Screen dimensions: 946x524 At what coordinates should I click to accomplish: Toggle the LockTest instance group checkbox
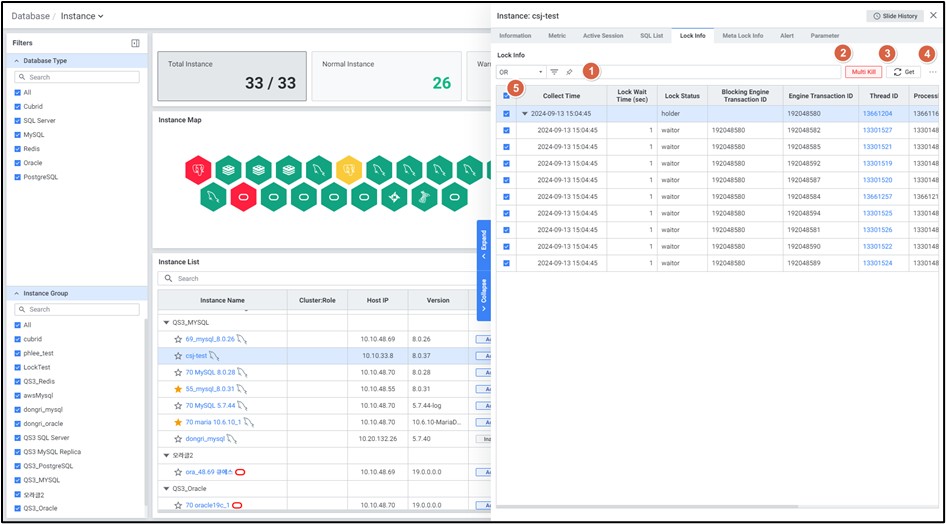tap(17, 367)
